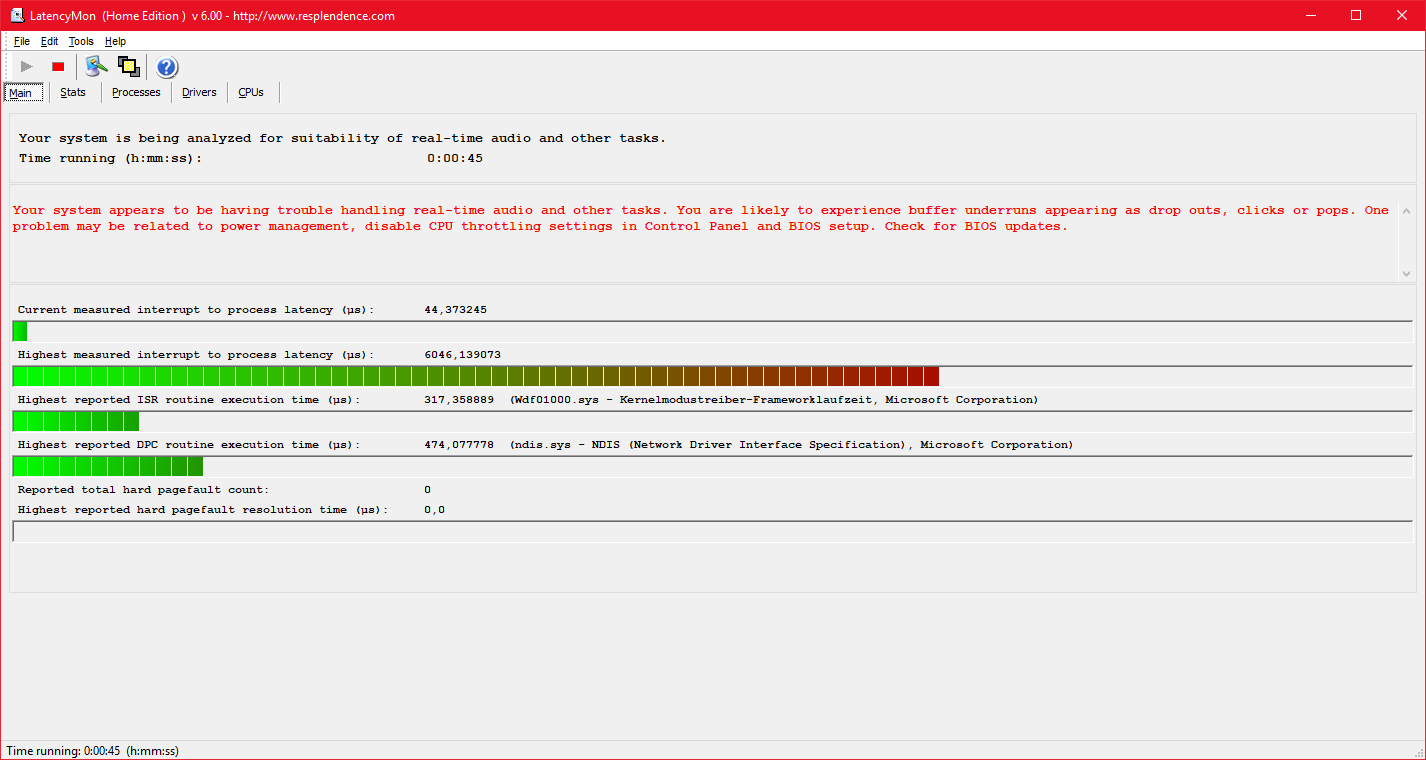Click the highest interrupt latency bar

(x=713, y=376)
